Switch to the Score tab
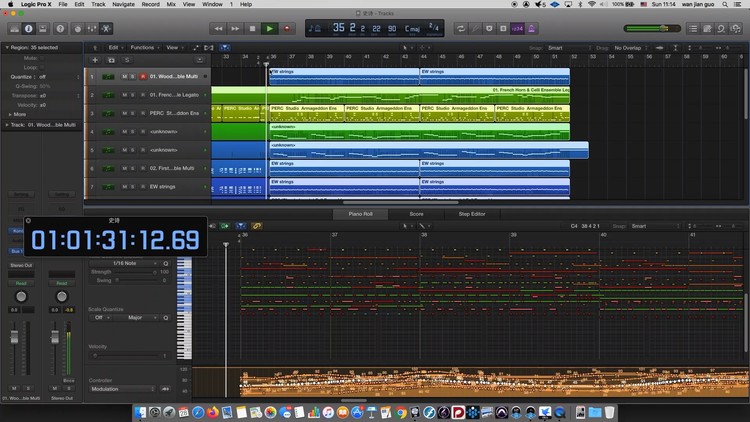The width and height of the screenshot is (750, 422). coord(416,214)
